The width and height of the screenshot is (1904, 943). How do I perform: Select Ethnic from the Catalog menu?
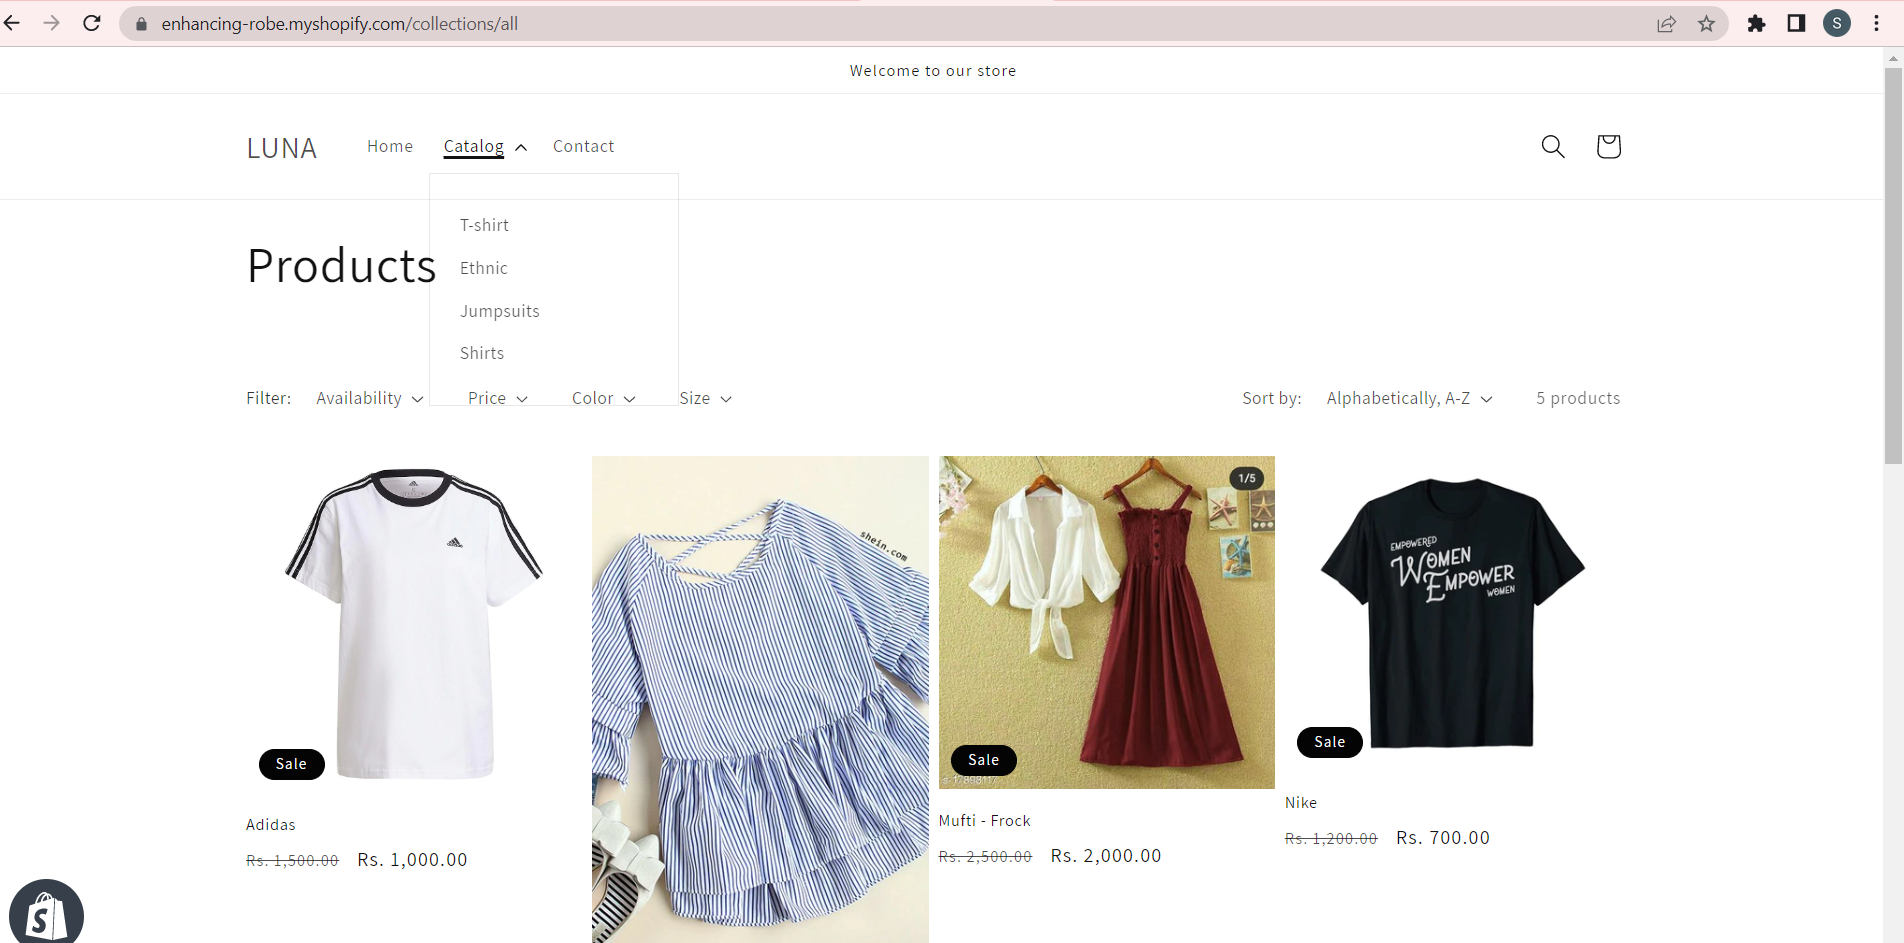point(484,268)
